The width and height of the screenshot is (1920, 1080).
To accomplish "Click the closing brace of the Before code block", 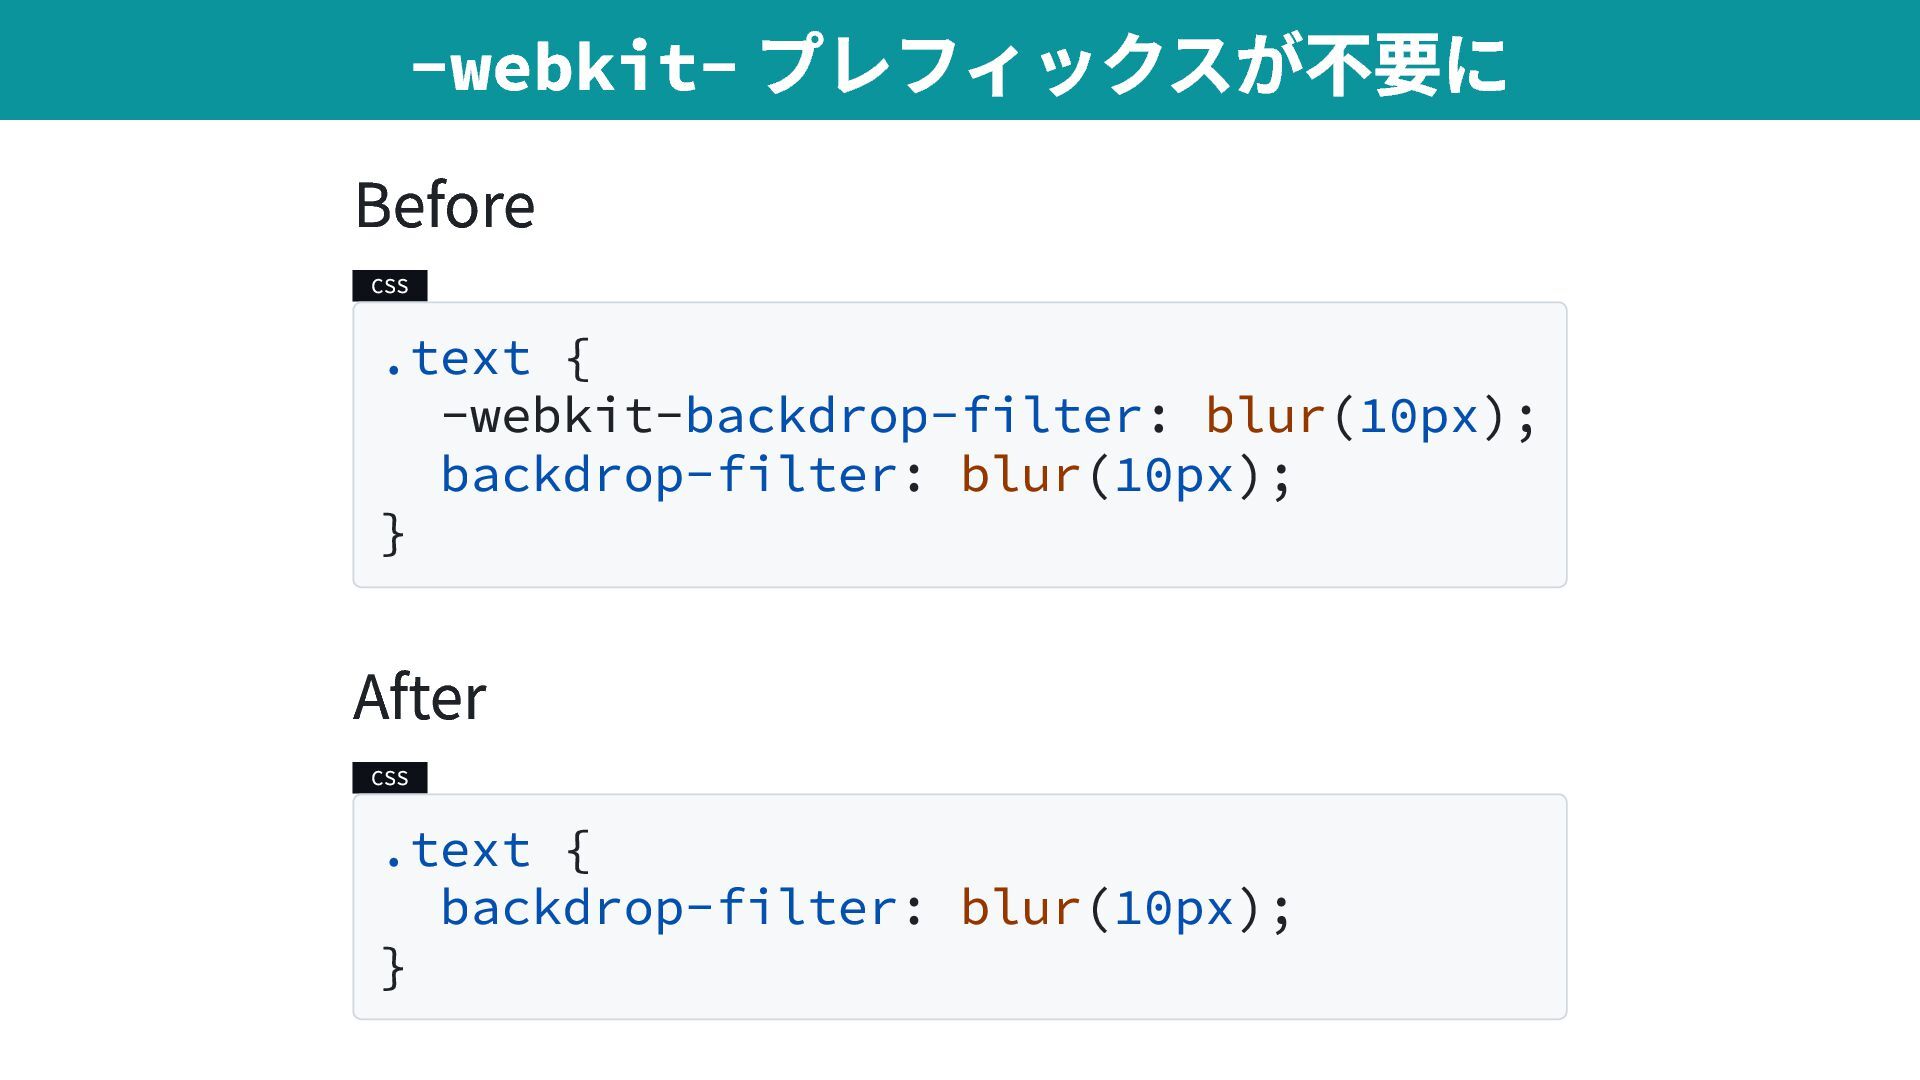I will (x=393, y=533).
